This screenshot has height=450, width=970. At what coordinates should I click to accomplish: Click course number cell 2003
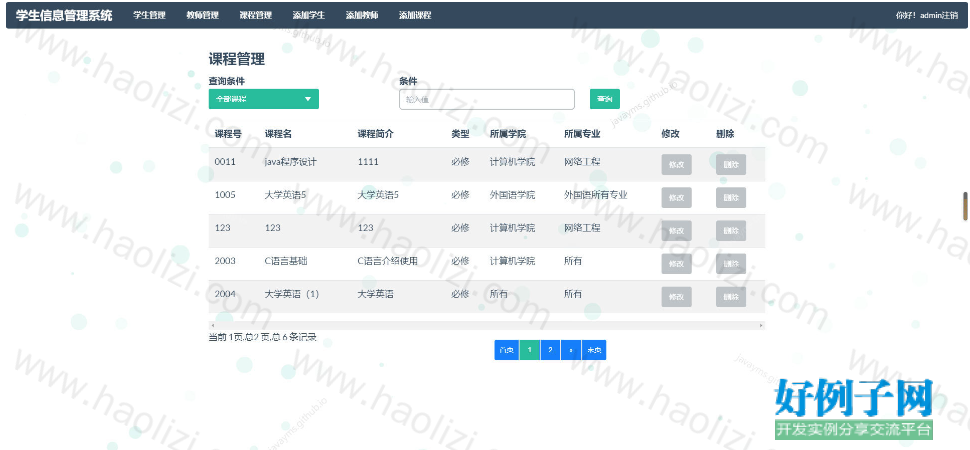coord(225,261)
